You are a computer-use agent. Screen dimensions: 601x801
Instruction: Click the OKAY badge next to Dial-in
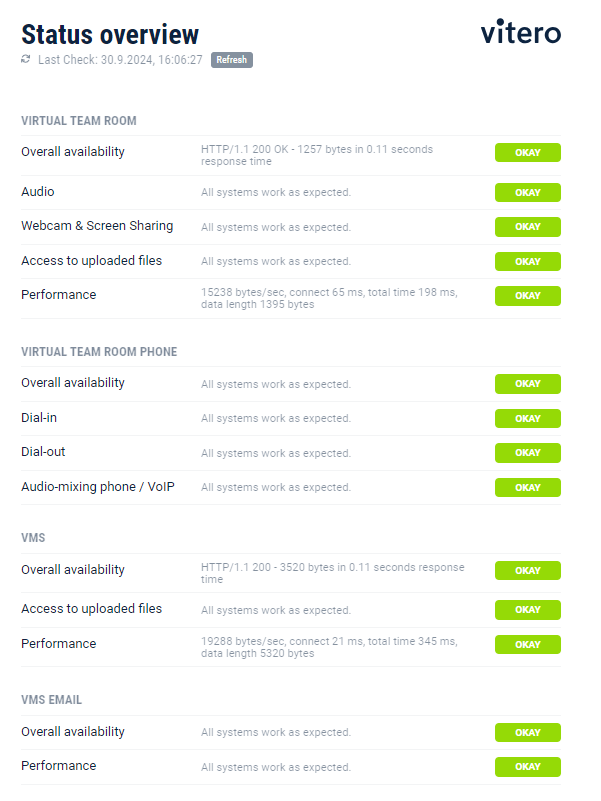pos(527,418)
